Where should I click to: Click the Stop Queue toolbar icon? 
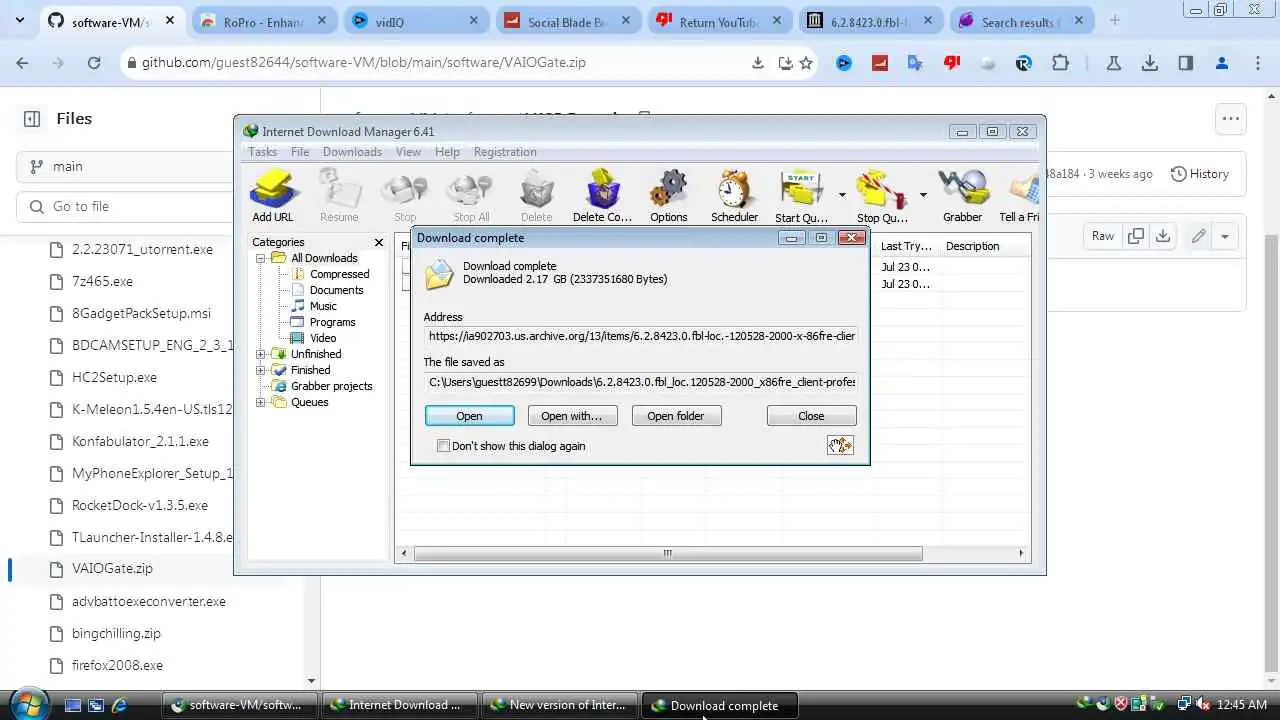point(882,196)
